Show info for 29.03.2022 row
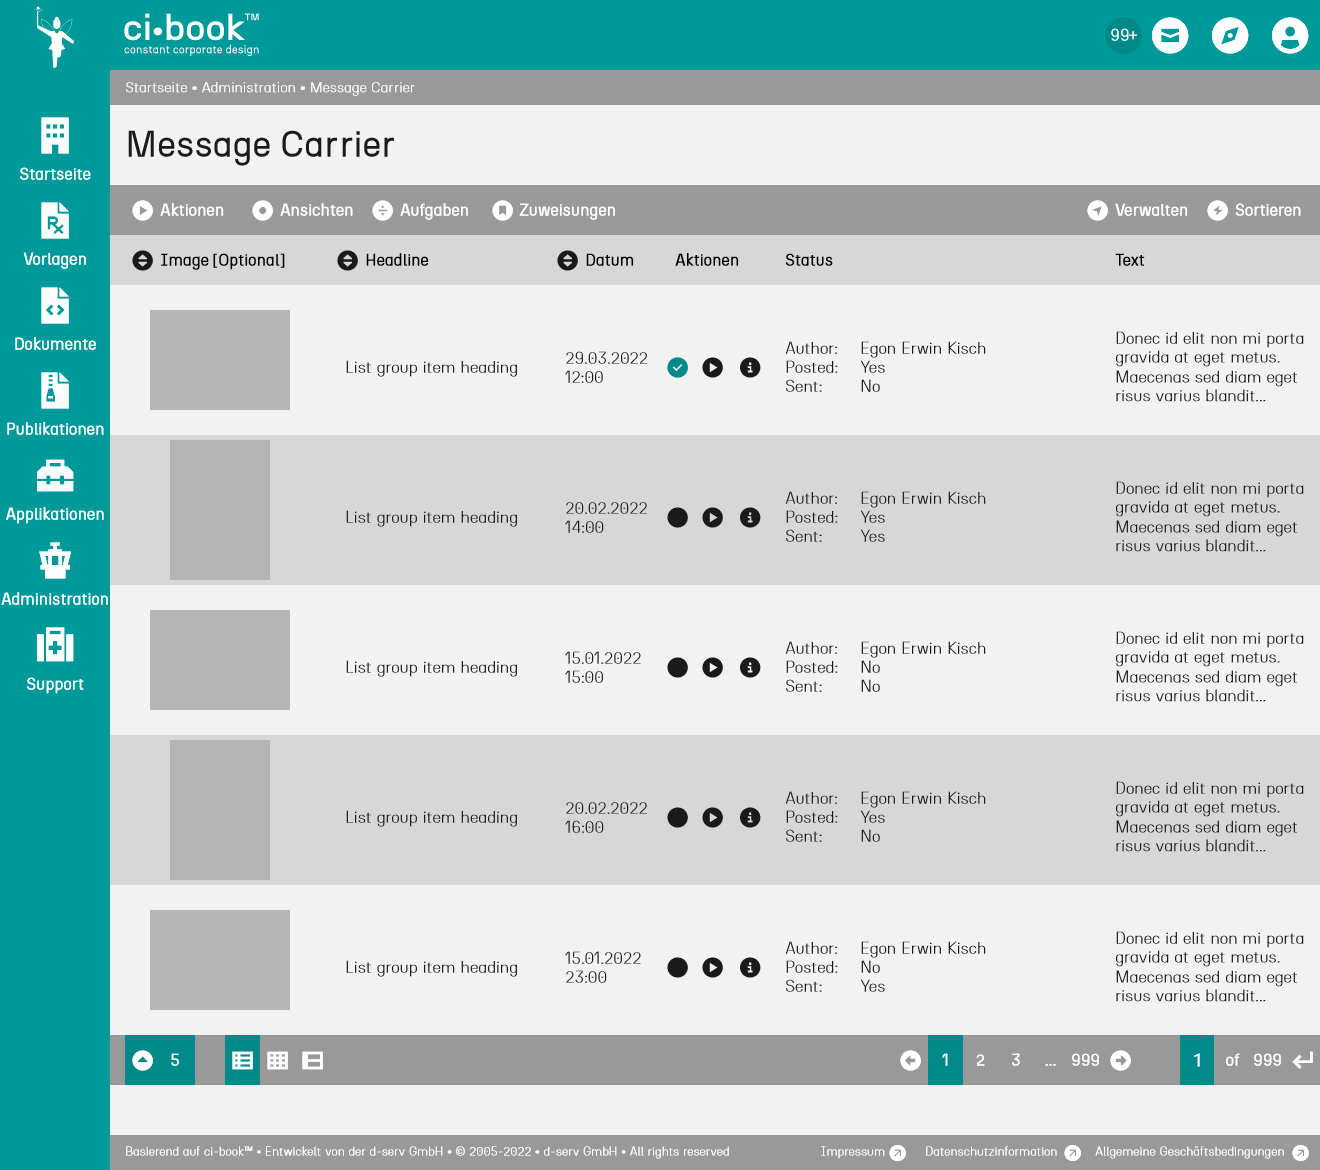The image size is (1320, 1170). 750,367
